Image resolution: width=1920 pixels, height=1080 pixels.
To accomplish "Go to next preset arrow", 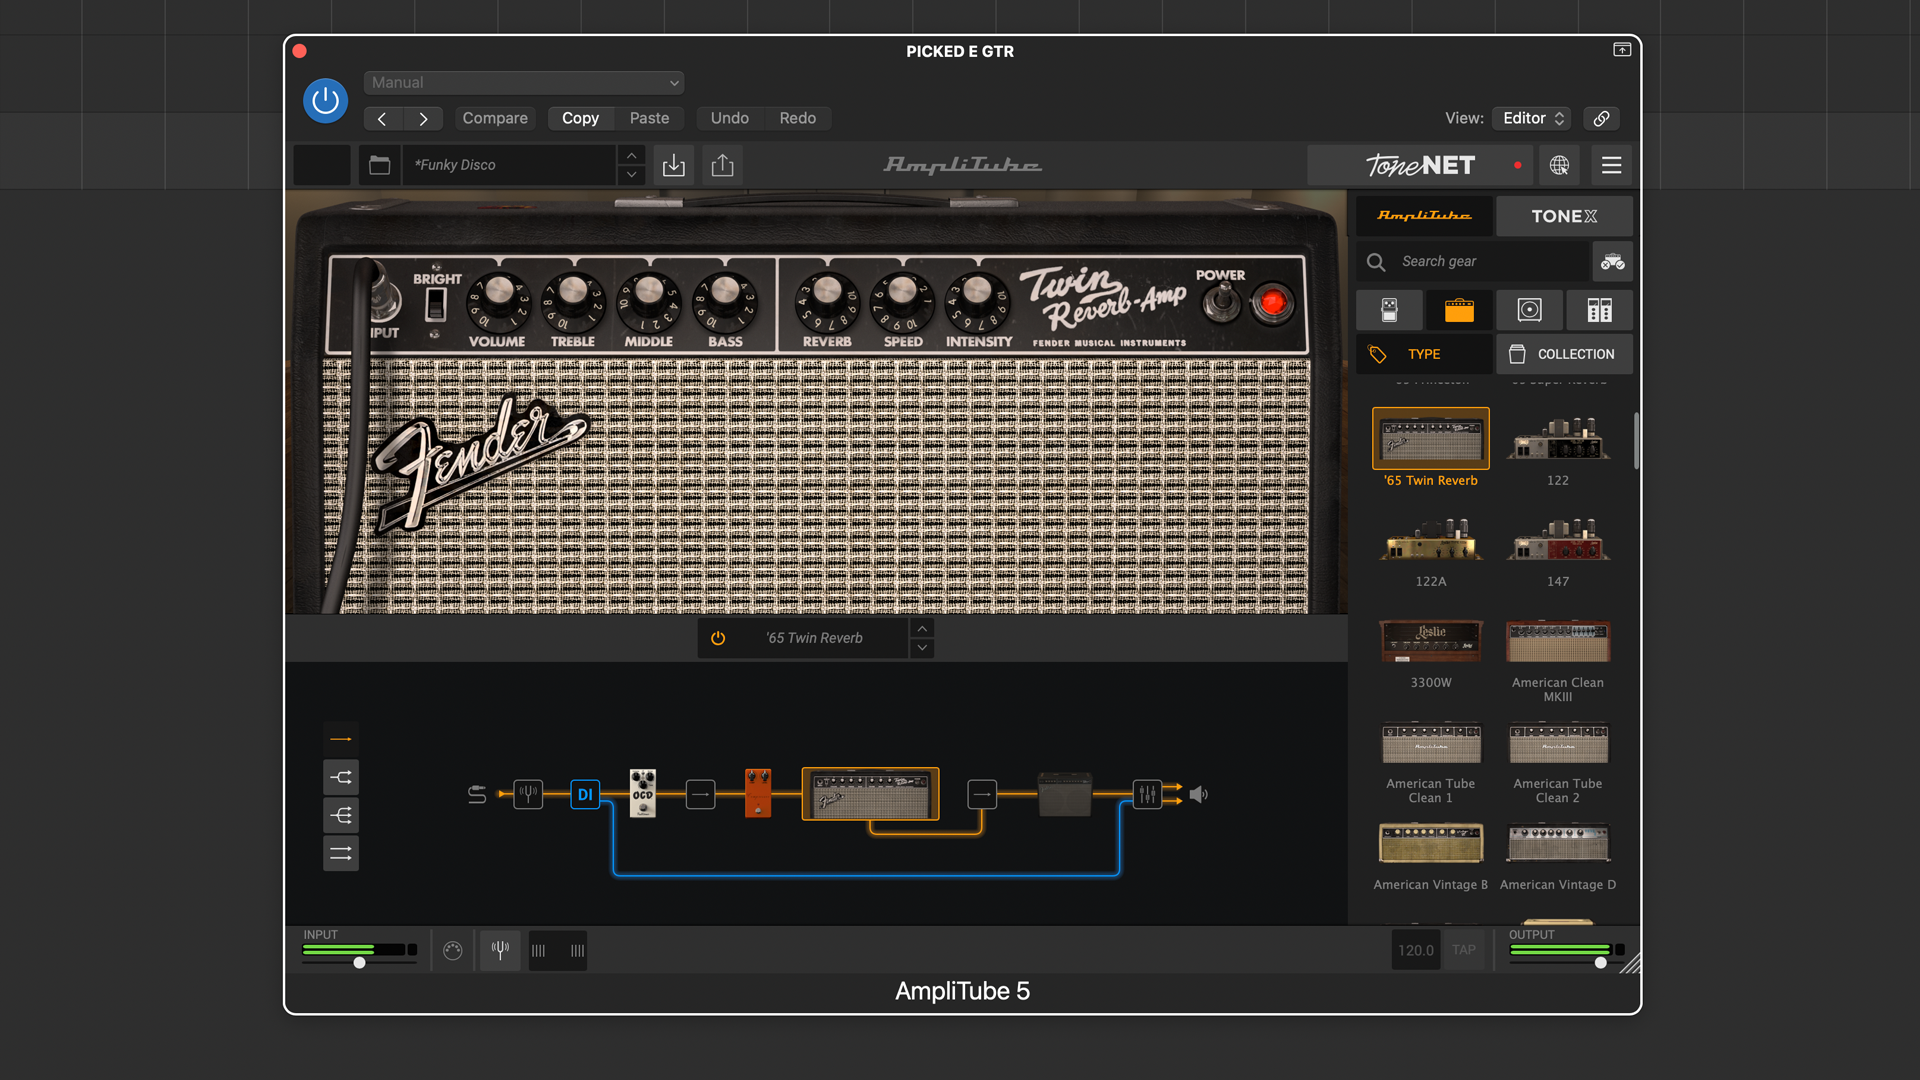I will click(423, 119).
